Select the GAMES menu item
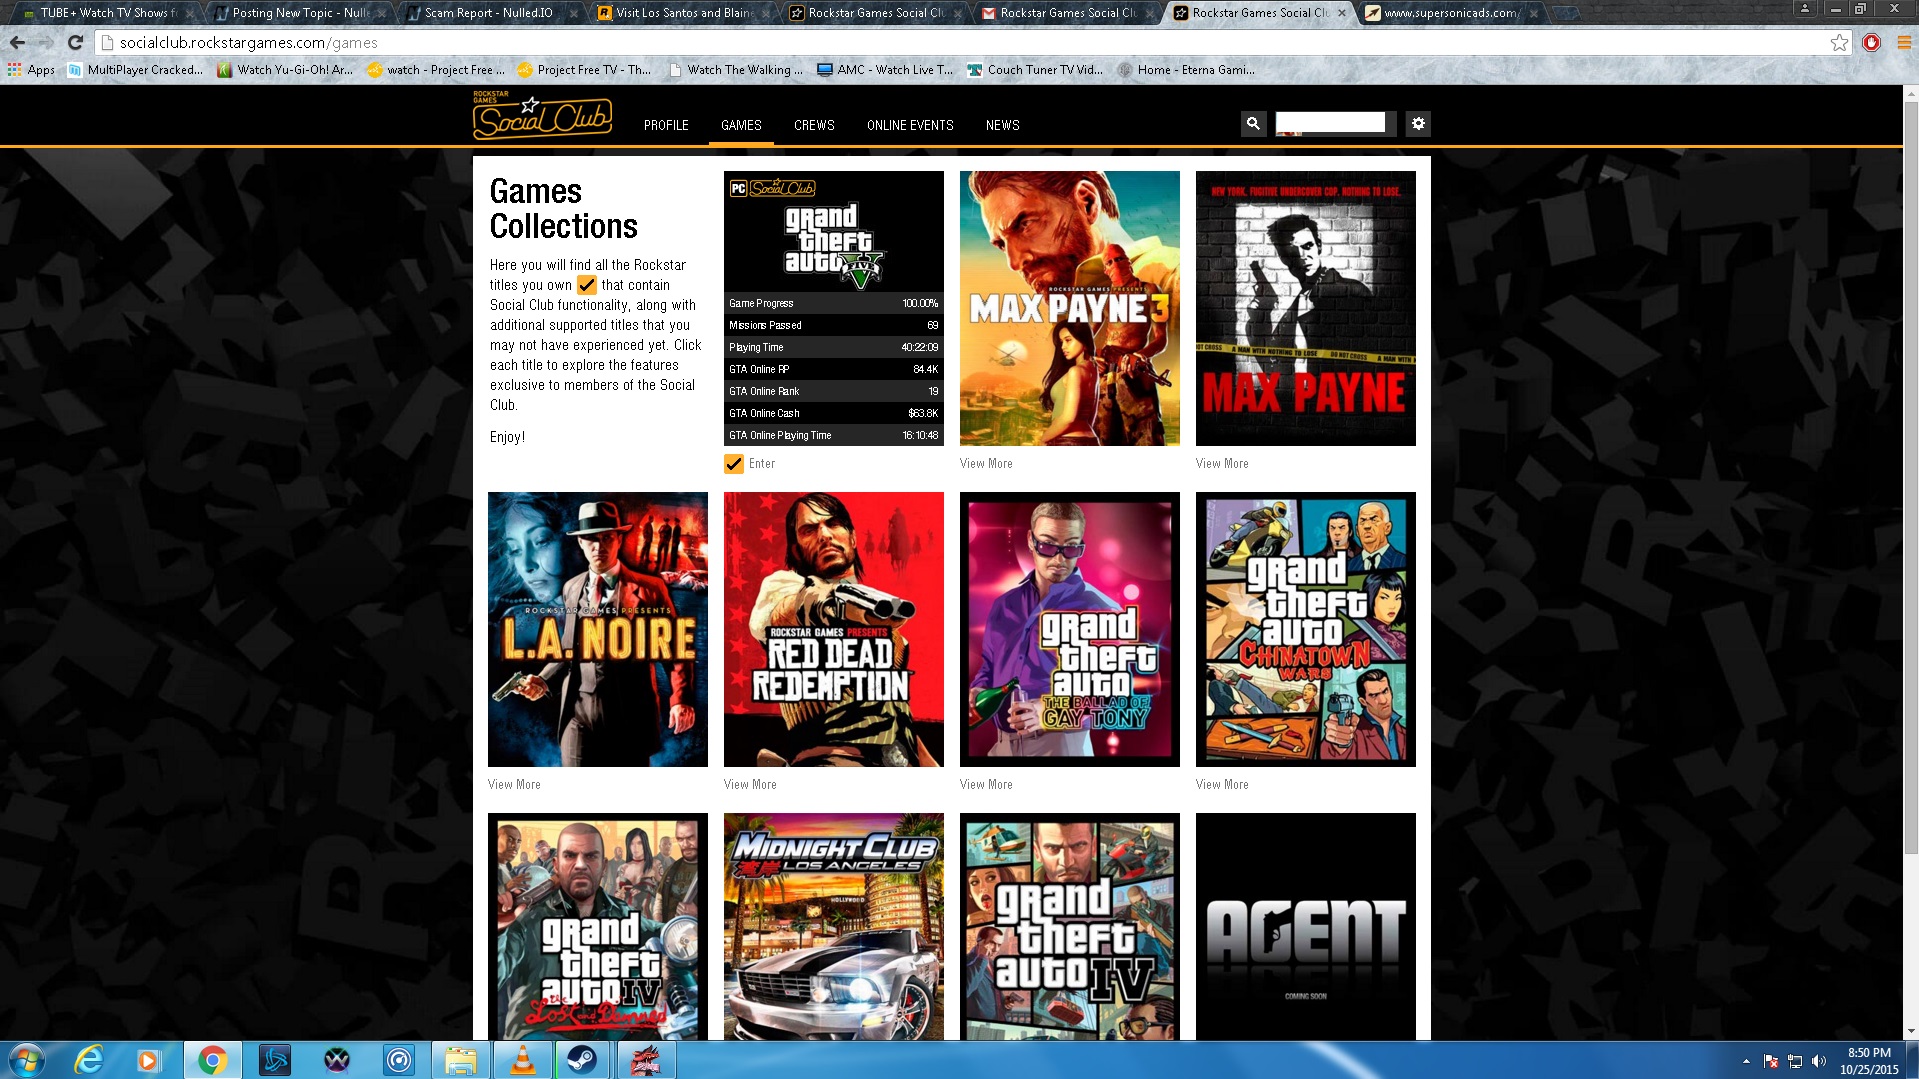The height and width of the screenshot is (1079, 1919). [x=741, y=125]
